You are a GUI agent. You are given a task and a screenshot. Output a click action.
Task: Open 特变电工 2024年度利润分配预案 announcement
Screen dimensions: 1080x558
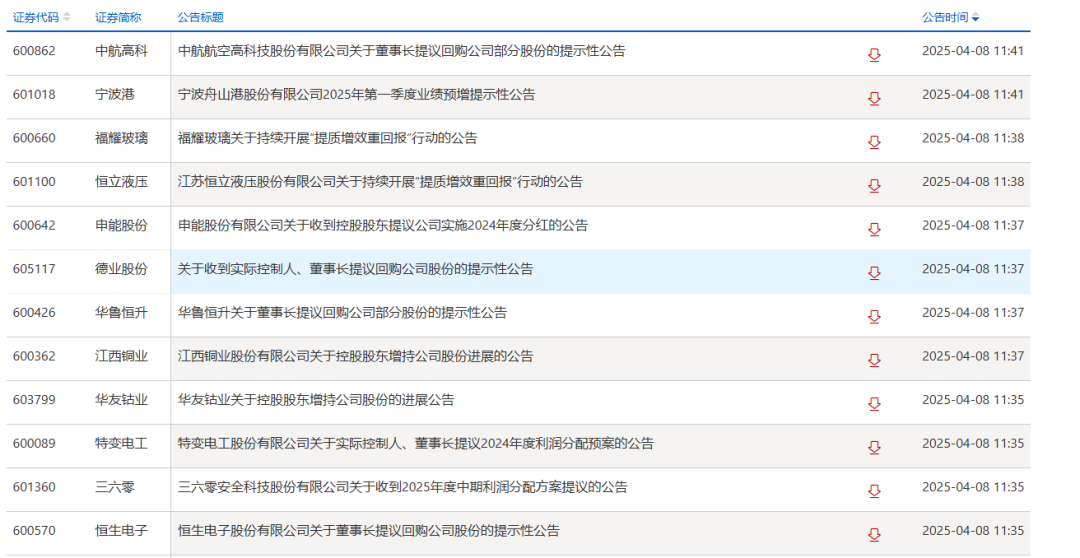(415, 444)
